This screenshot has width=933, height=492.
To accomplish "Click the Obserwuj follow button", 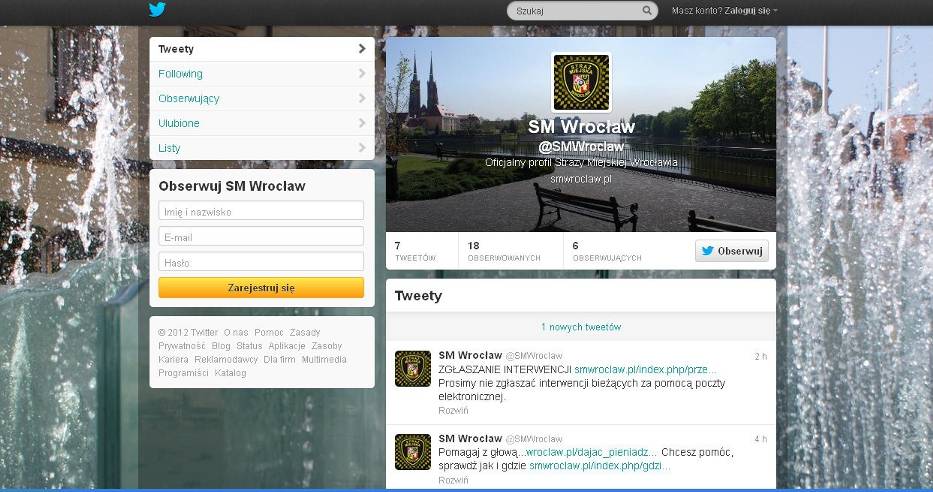I will 732,250.
